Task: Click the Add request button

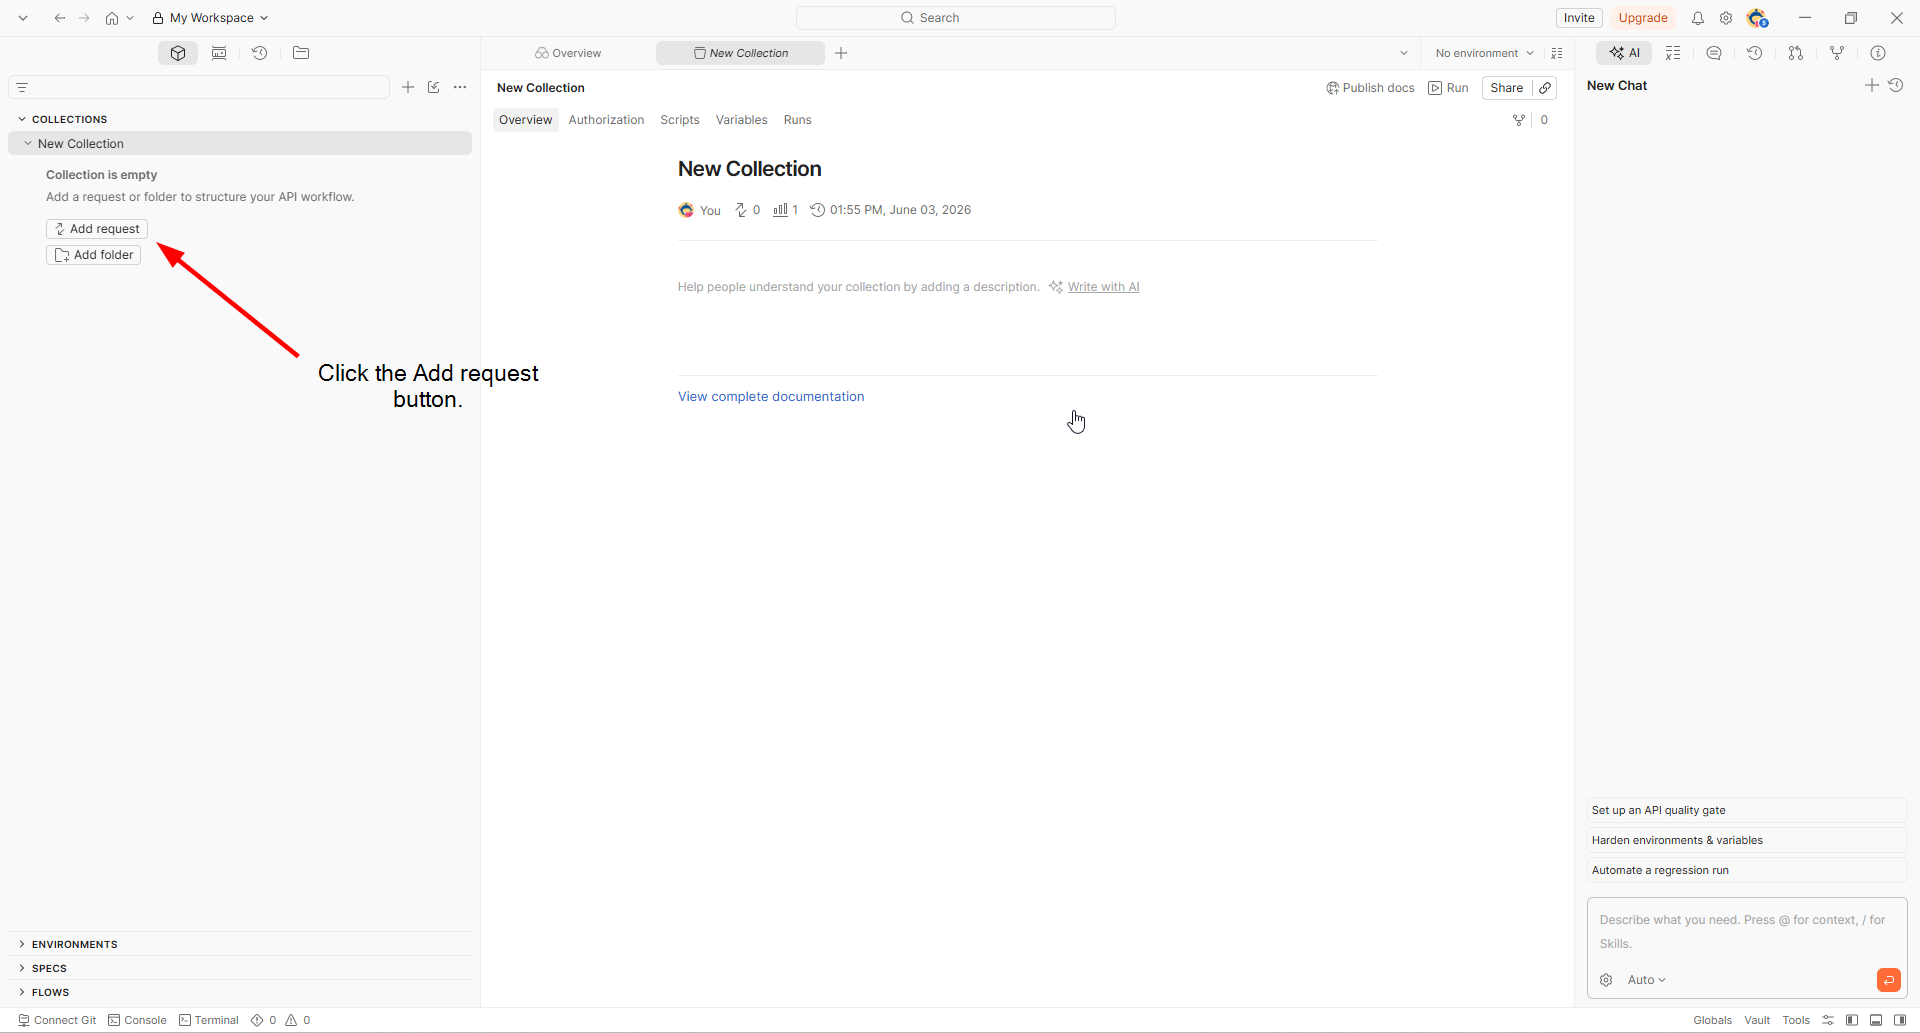Action: point(97,229)
